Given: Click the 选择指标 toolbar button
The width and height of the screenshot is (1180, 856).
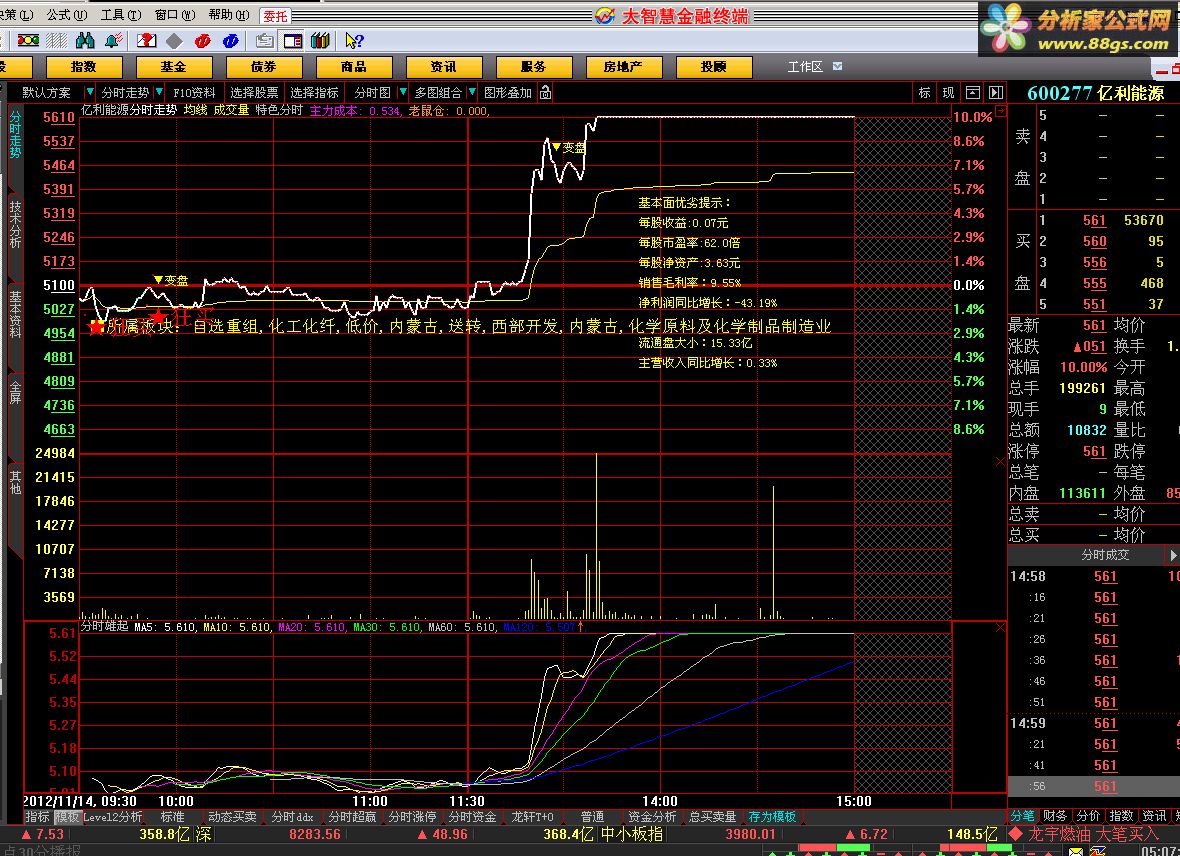Looking at the screenshot, I should 314,93.
